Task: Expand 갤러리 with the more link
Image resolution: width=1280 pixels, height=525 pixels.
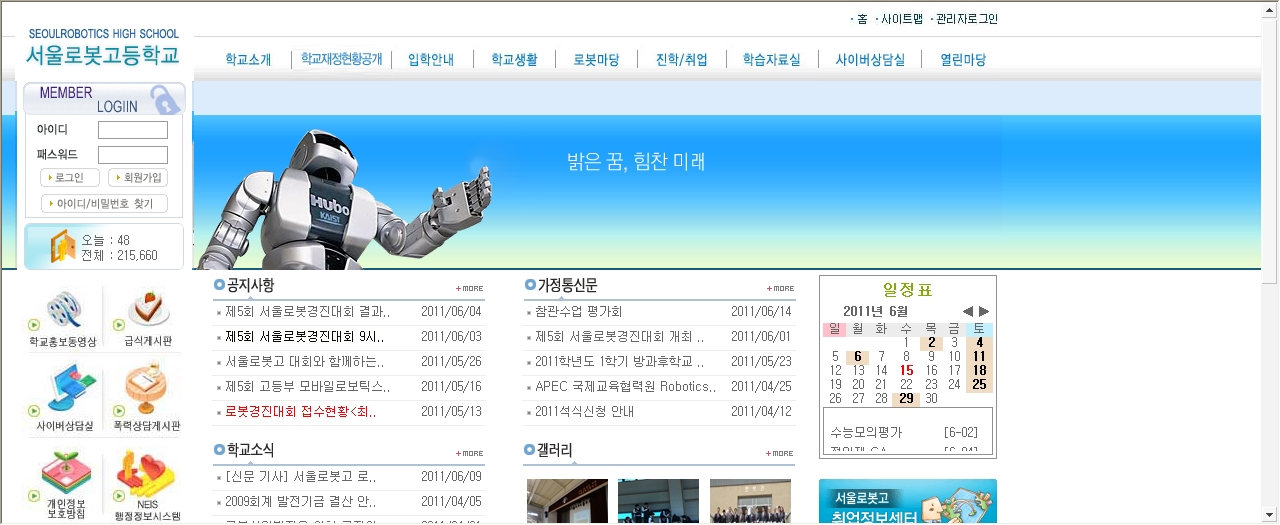Action: click(780, 453)
